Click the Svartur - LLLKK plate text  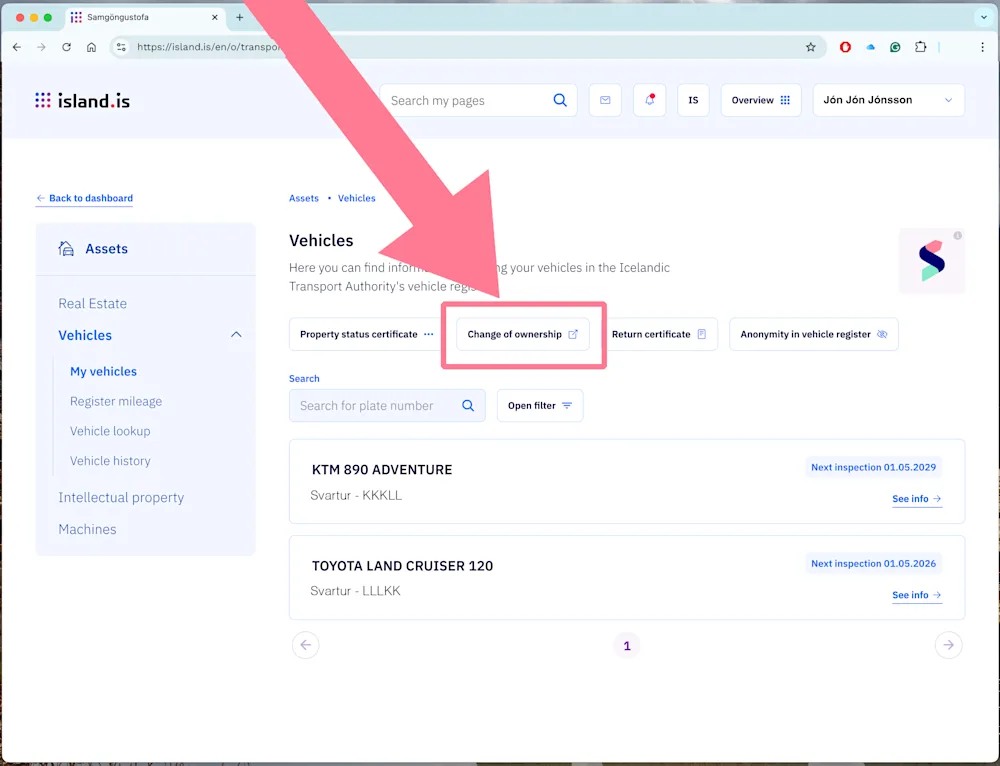[x=355, y=591]
